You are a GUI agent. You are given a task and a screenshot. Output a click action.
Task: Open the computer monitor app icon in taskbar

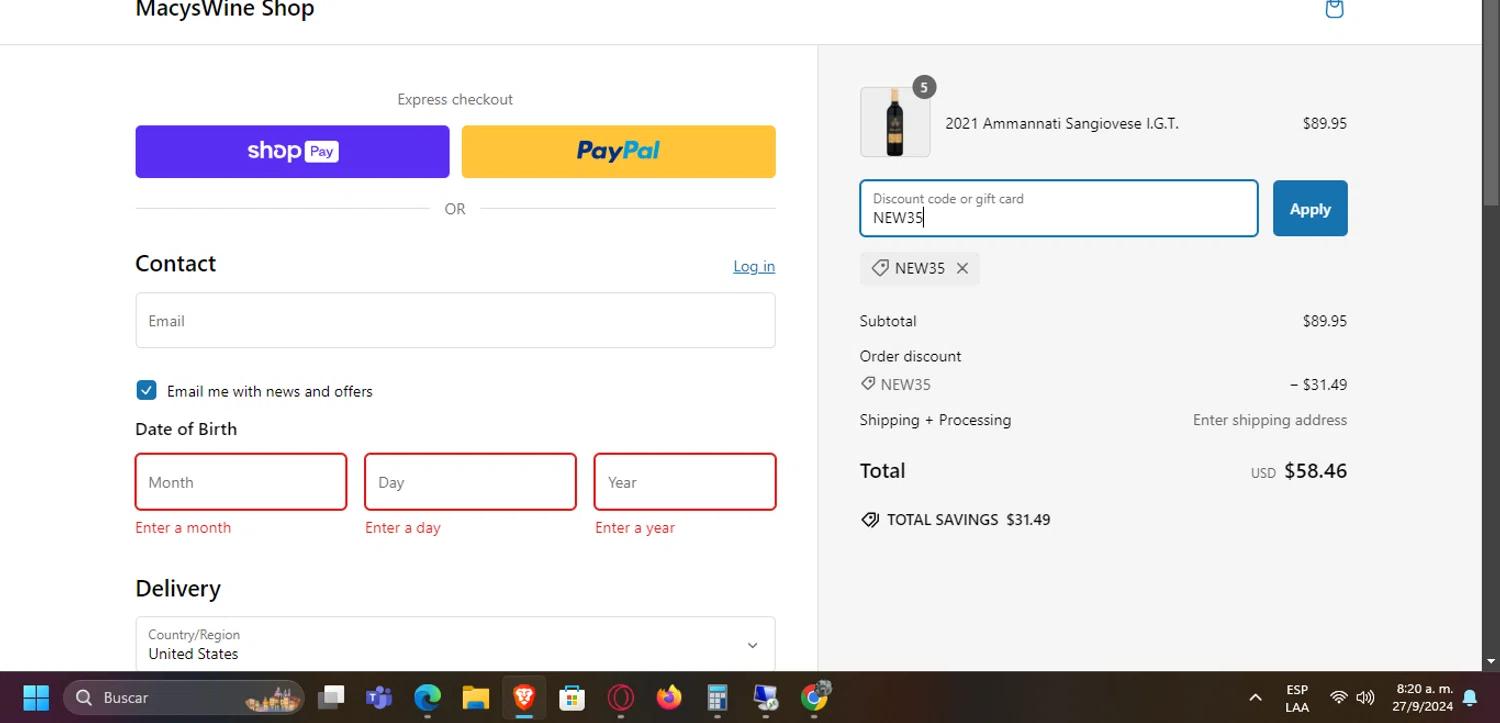(765, 697)
